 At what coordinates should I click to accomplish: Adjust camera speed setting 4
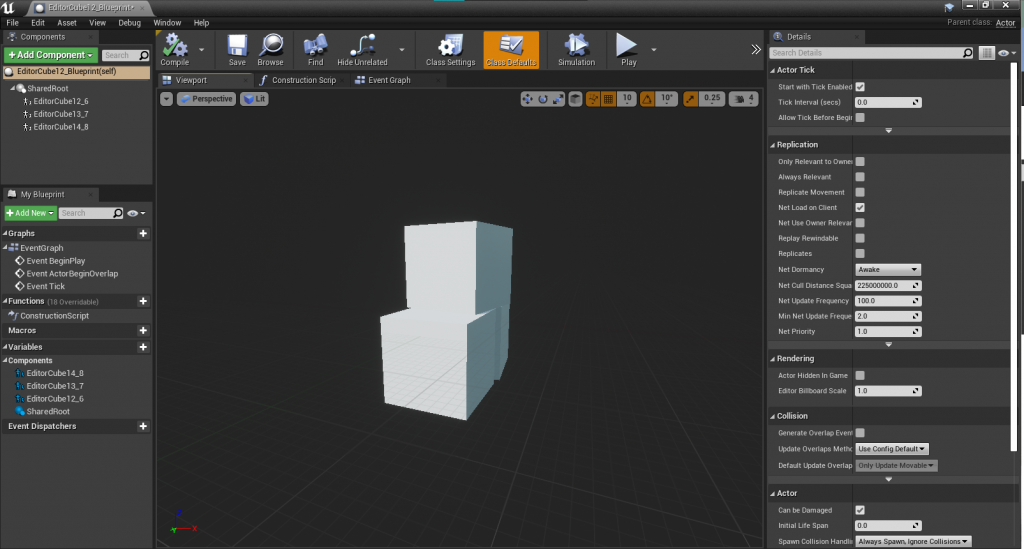click(x=744, y=99)
